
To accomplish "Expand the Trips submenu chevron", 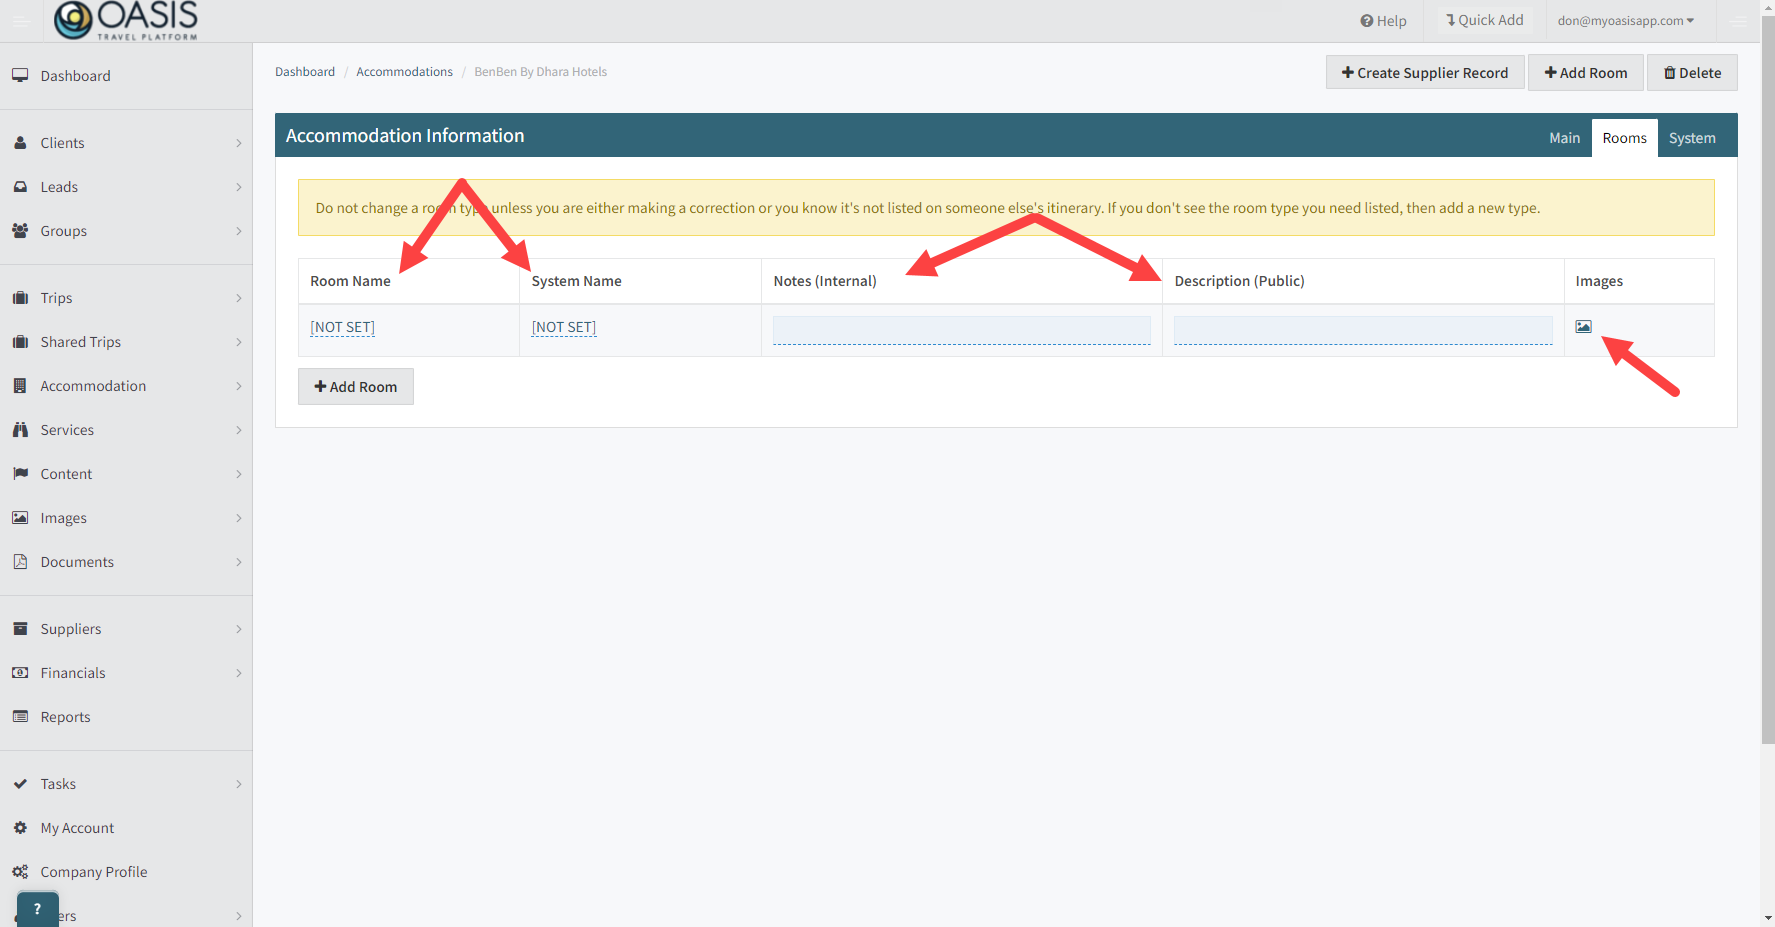I will pos(239,298).
